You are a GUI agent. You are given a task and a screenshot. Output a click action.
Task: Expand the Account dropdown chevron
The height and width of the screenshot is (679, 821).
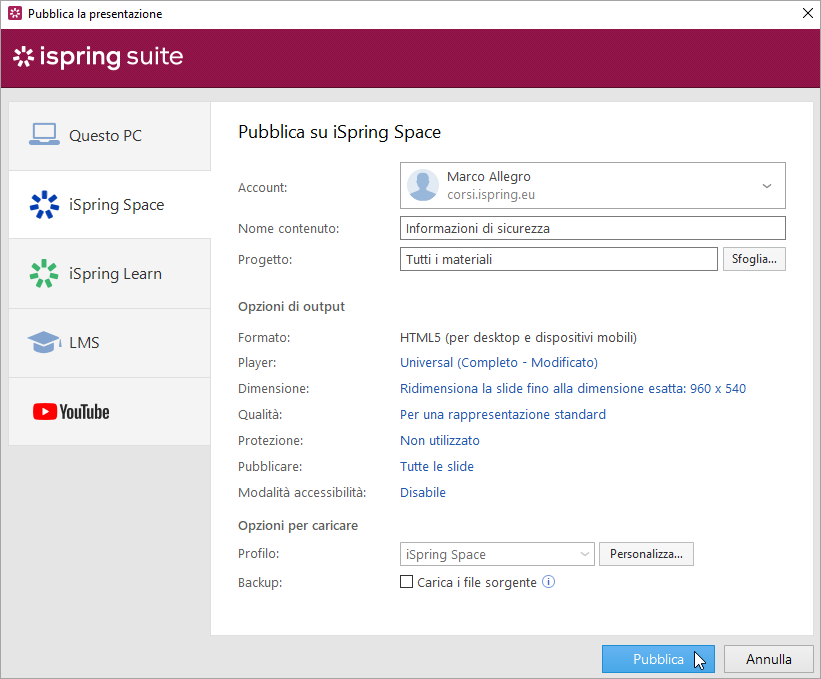(767, 186)
